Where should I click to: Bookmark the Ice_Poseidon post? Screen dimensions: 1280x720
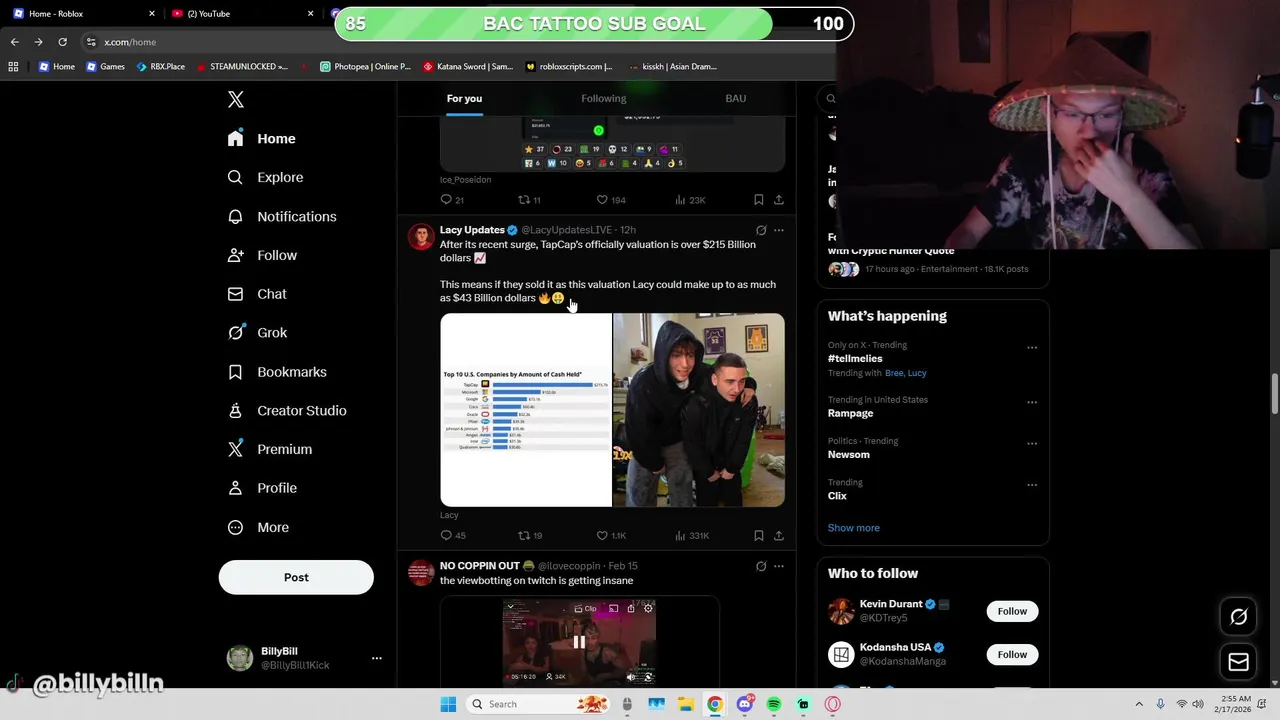pyautogui.click(x=759, y=200)
